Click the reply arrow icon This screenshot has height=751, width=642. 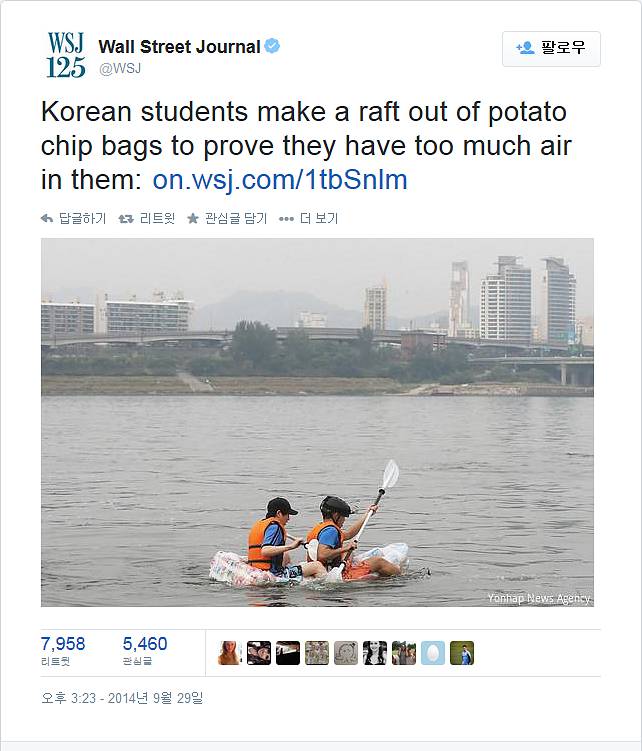click(x=46, y=218)
